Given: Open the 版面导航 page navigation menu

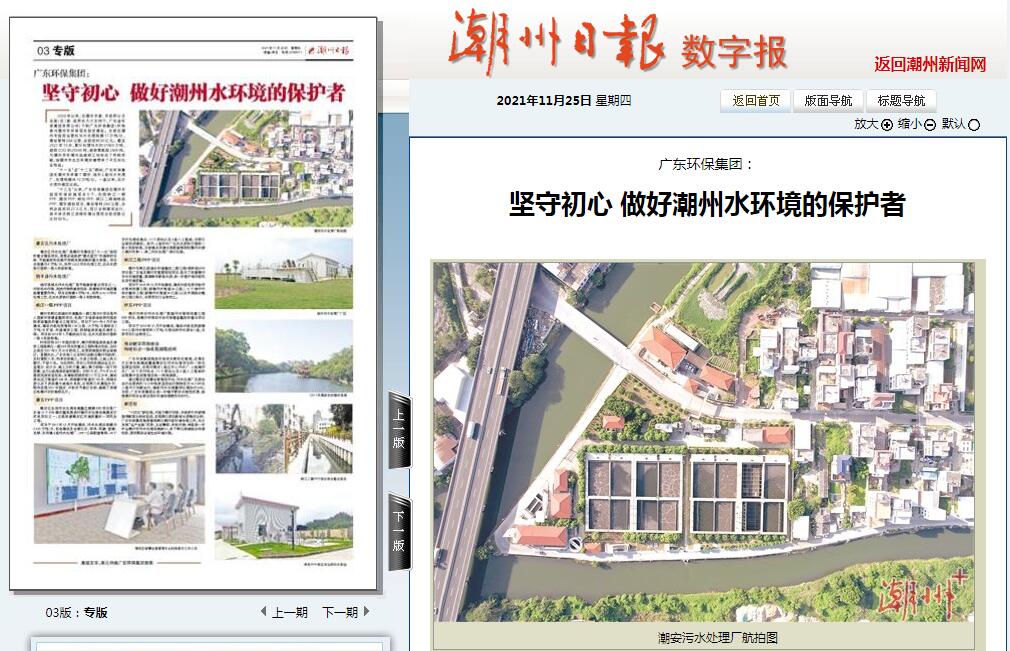Looking at the screenshot, I should (828, 100).
